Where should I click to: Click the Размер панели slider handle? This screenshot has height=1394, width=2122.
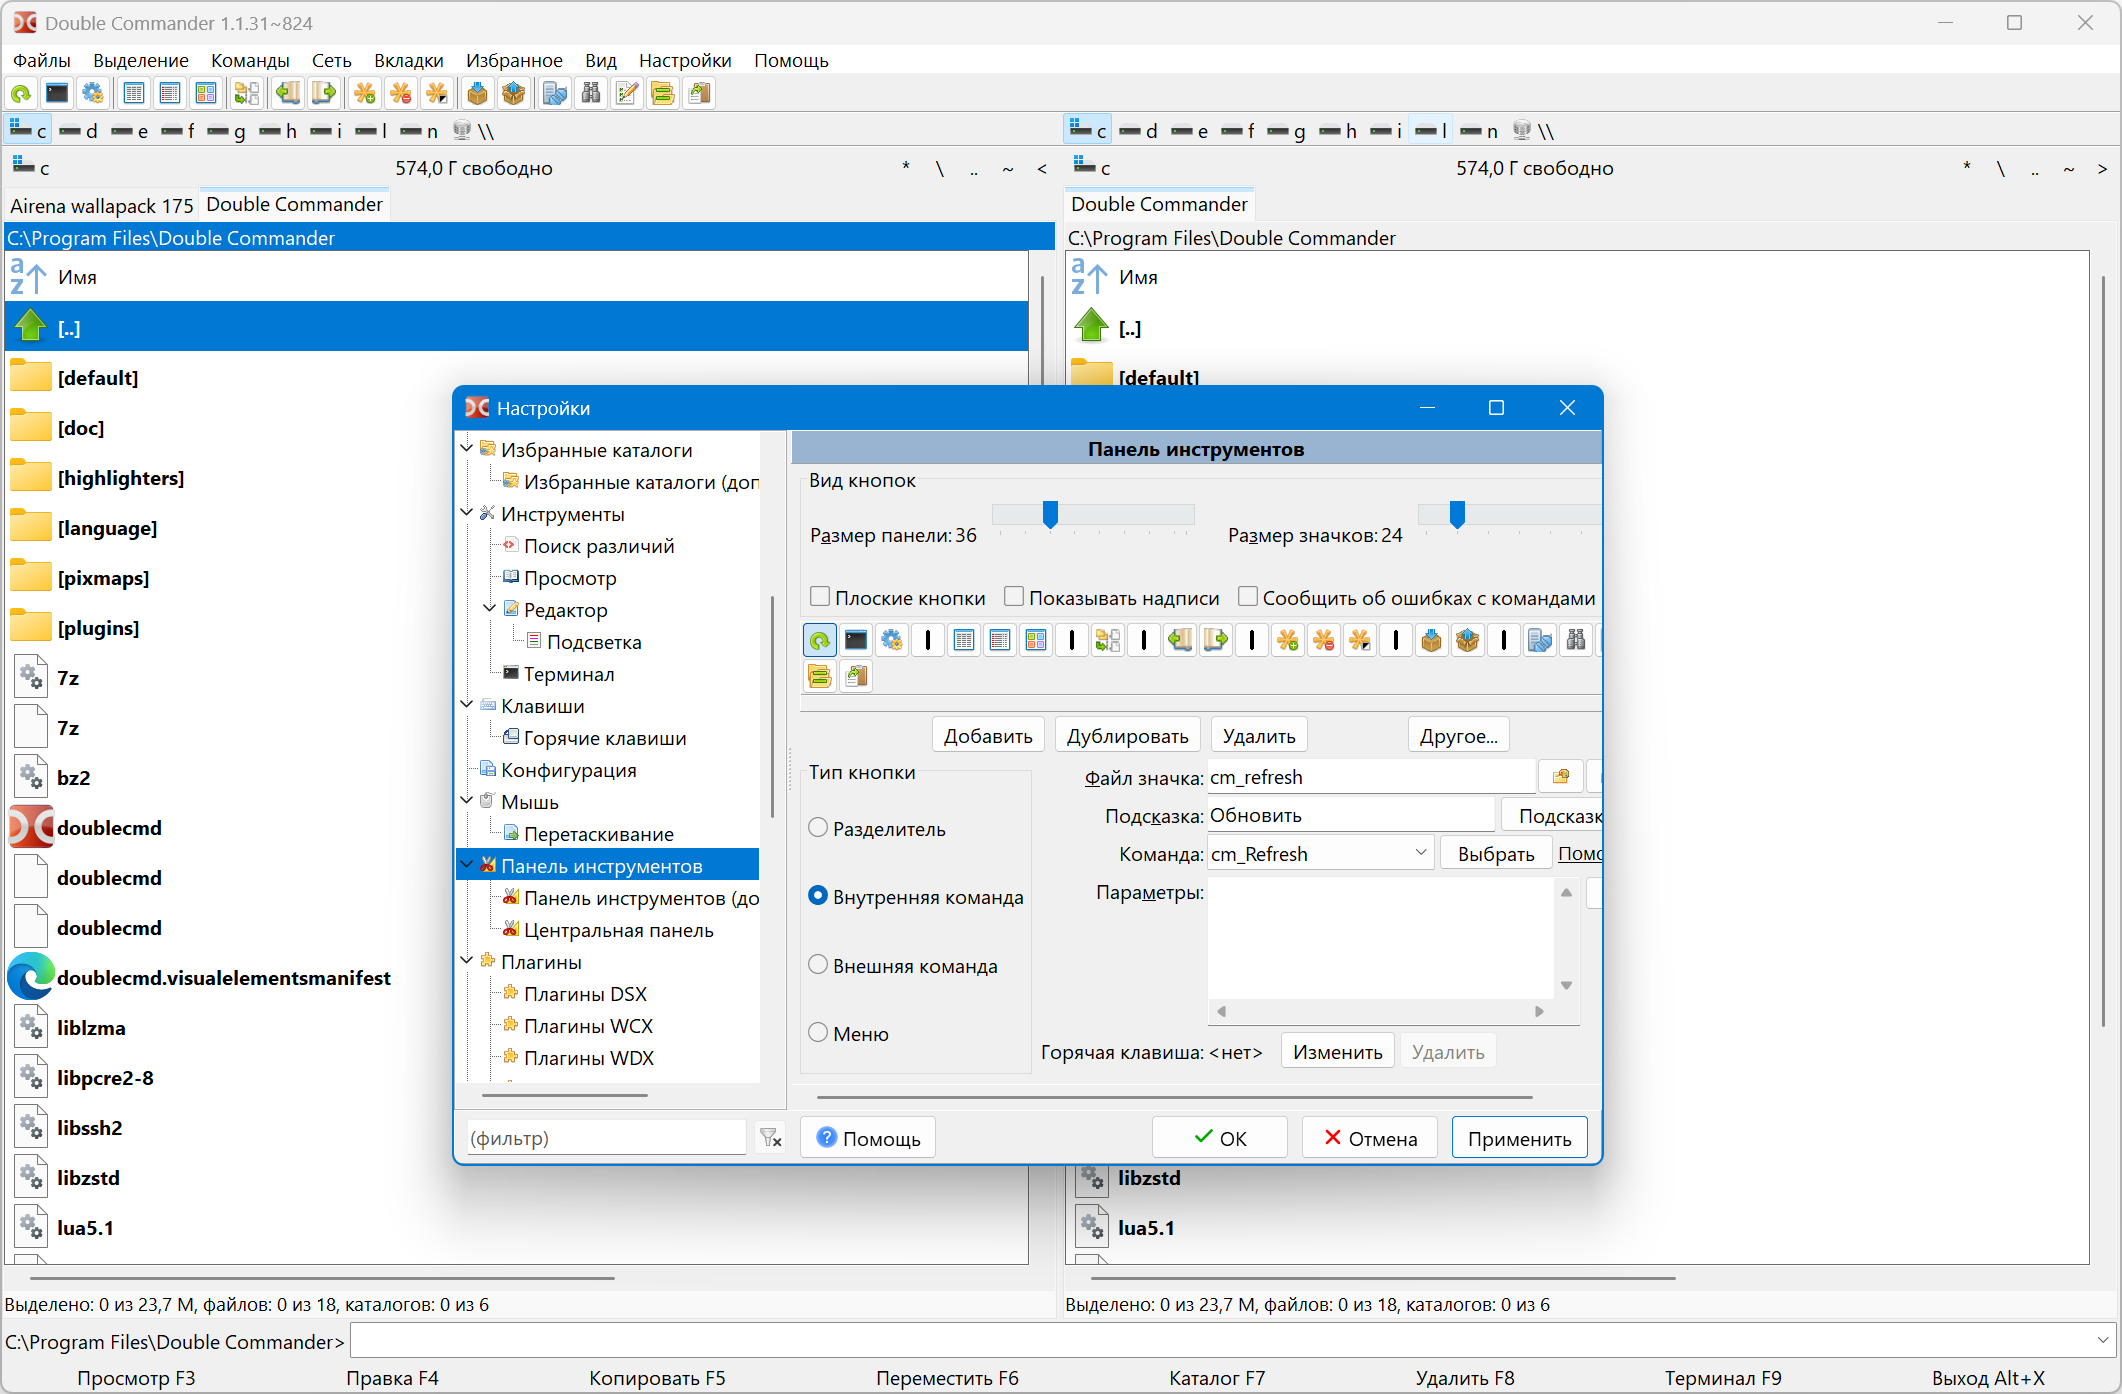point(1050,515)
